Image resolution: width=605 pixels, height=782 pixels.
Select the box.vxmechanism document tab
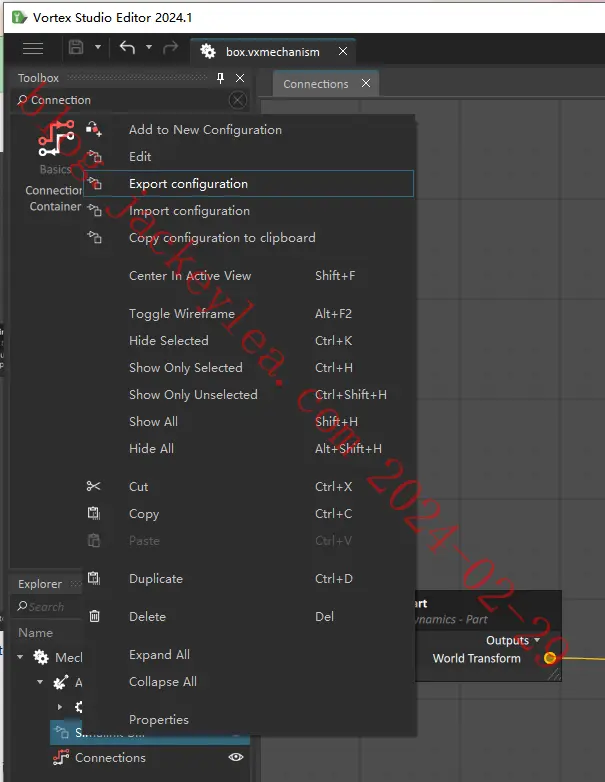pos(272,51)
